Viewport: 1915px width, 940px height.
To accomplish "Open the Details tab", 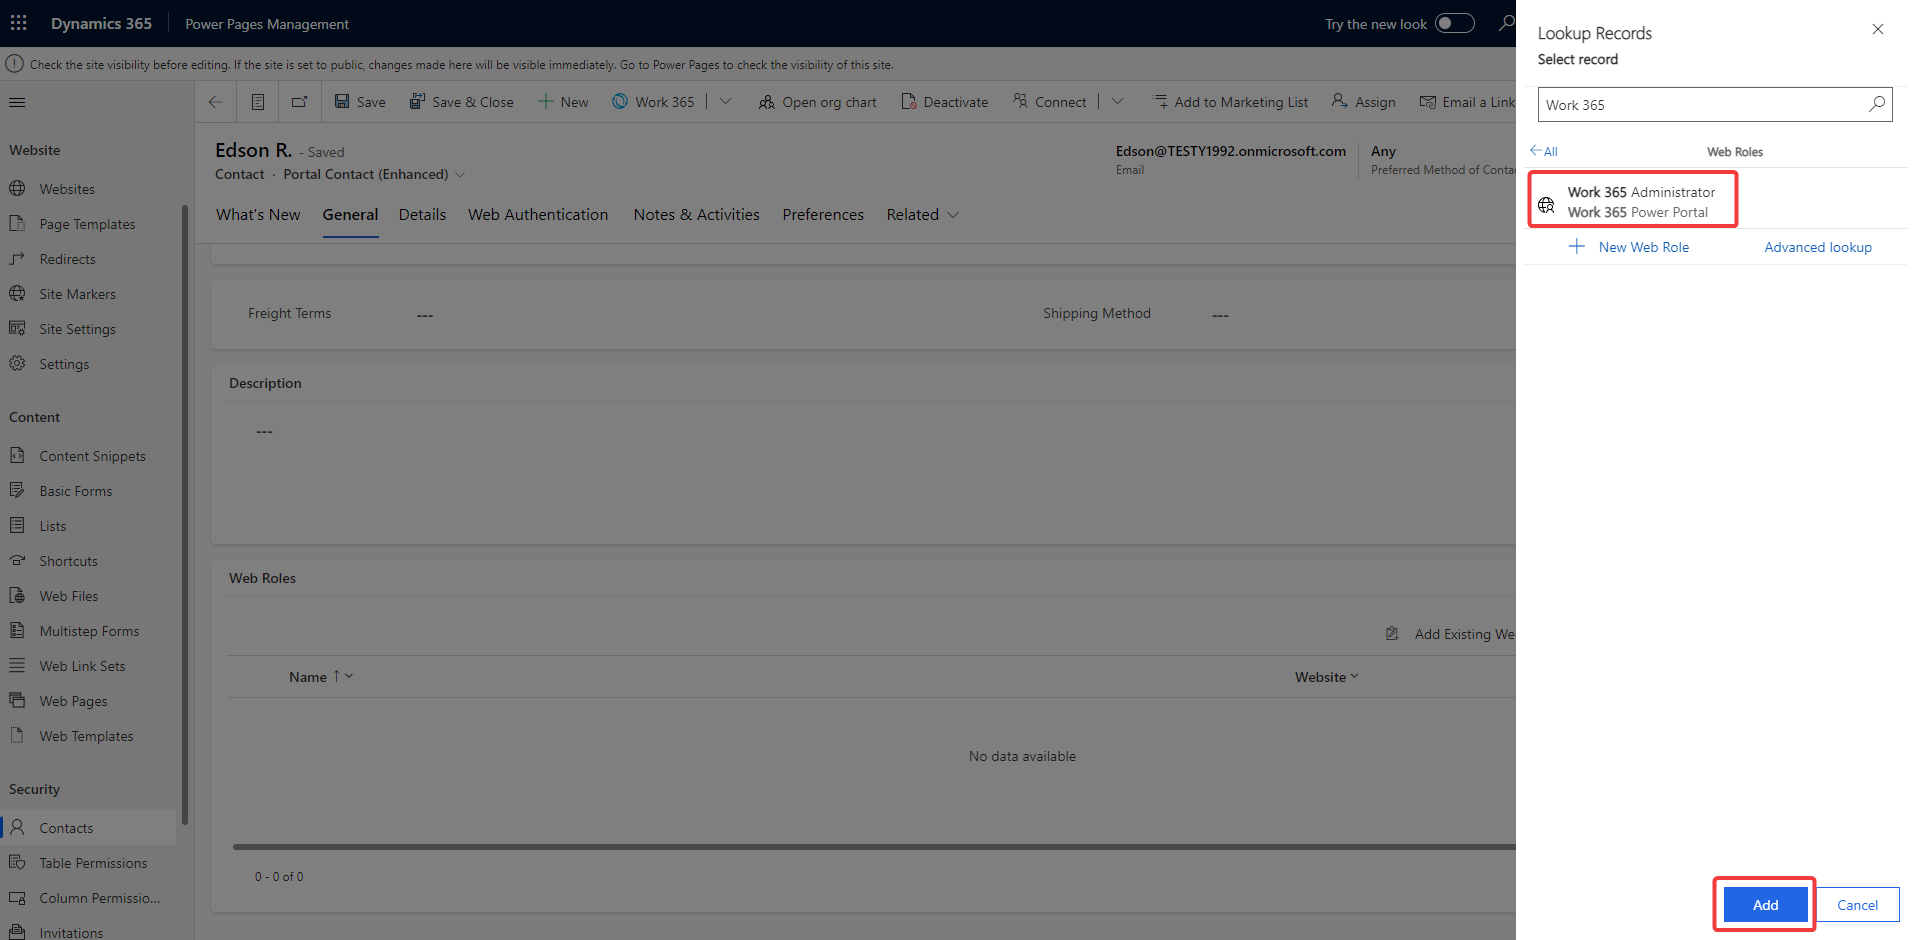I will [x=422, y=215].
